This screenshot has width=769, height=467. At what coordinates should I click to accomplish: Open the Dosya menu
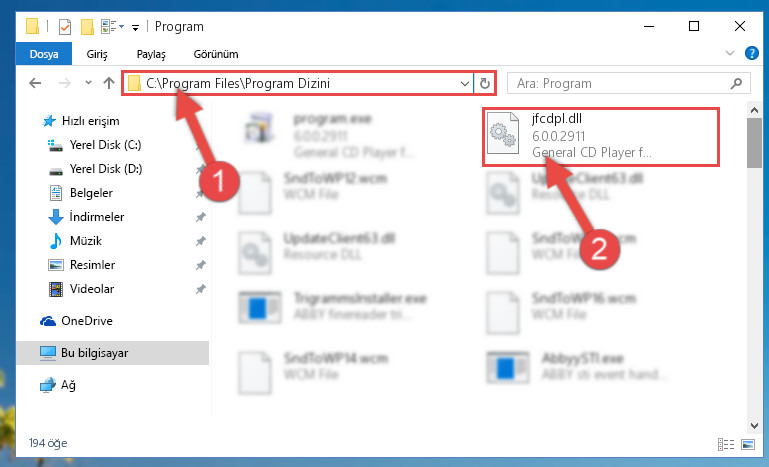click(x=44, y=54)
